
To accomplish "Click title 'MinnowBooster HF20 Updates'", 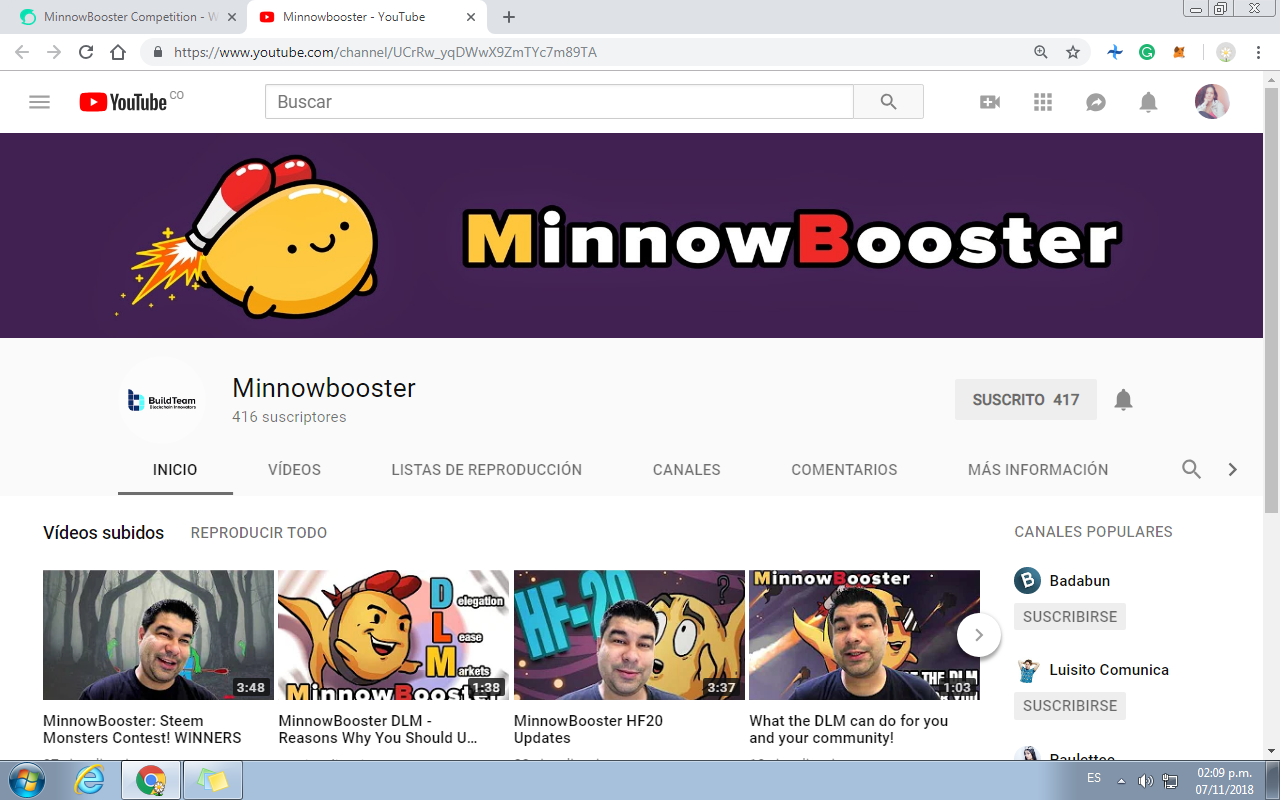I will tap(588, 729).
